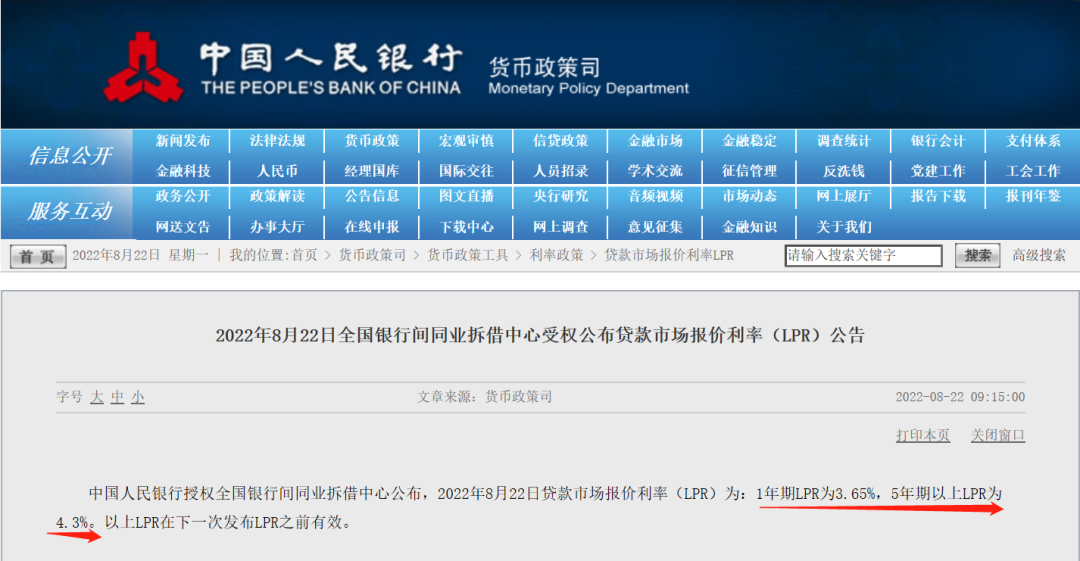Follow breadcrumb link 货币政策工具
Image resolution: width=1080 pixels, height=561 pixels.
(468, 256)
